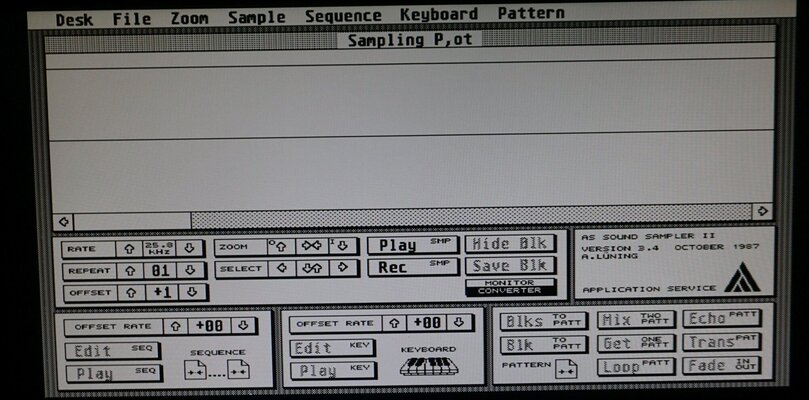Click the horizontal scrollbar right arrow
809x400 pixels.
click(x=762, y=211)
